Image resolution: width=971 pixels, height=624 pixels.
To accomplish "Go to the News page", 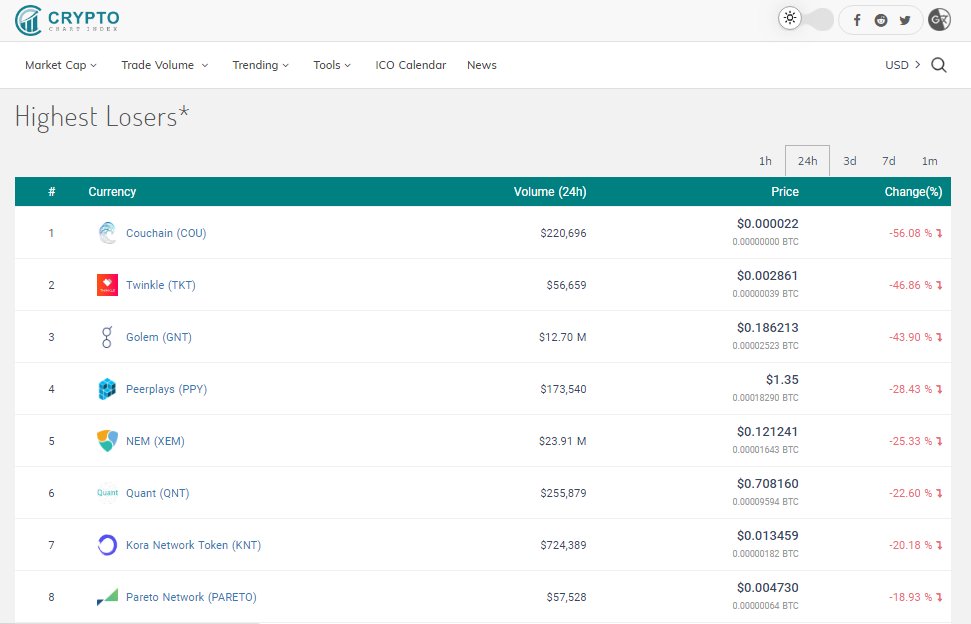I will pos(482,65).
